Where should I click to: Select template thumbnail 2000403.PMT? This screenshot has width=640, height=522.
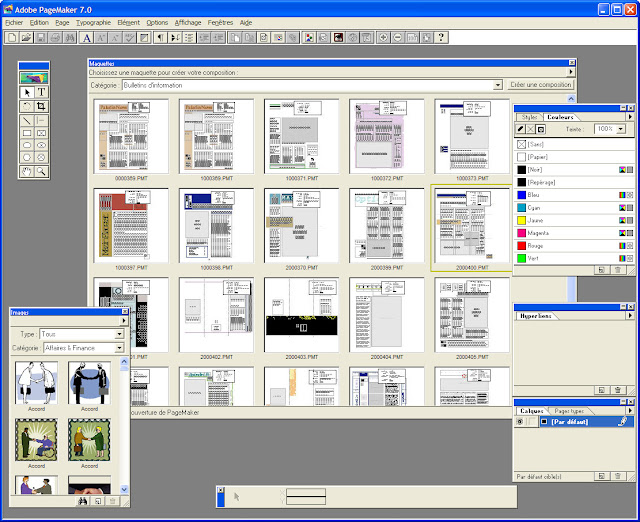(x=302, y=315)
